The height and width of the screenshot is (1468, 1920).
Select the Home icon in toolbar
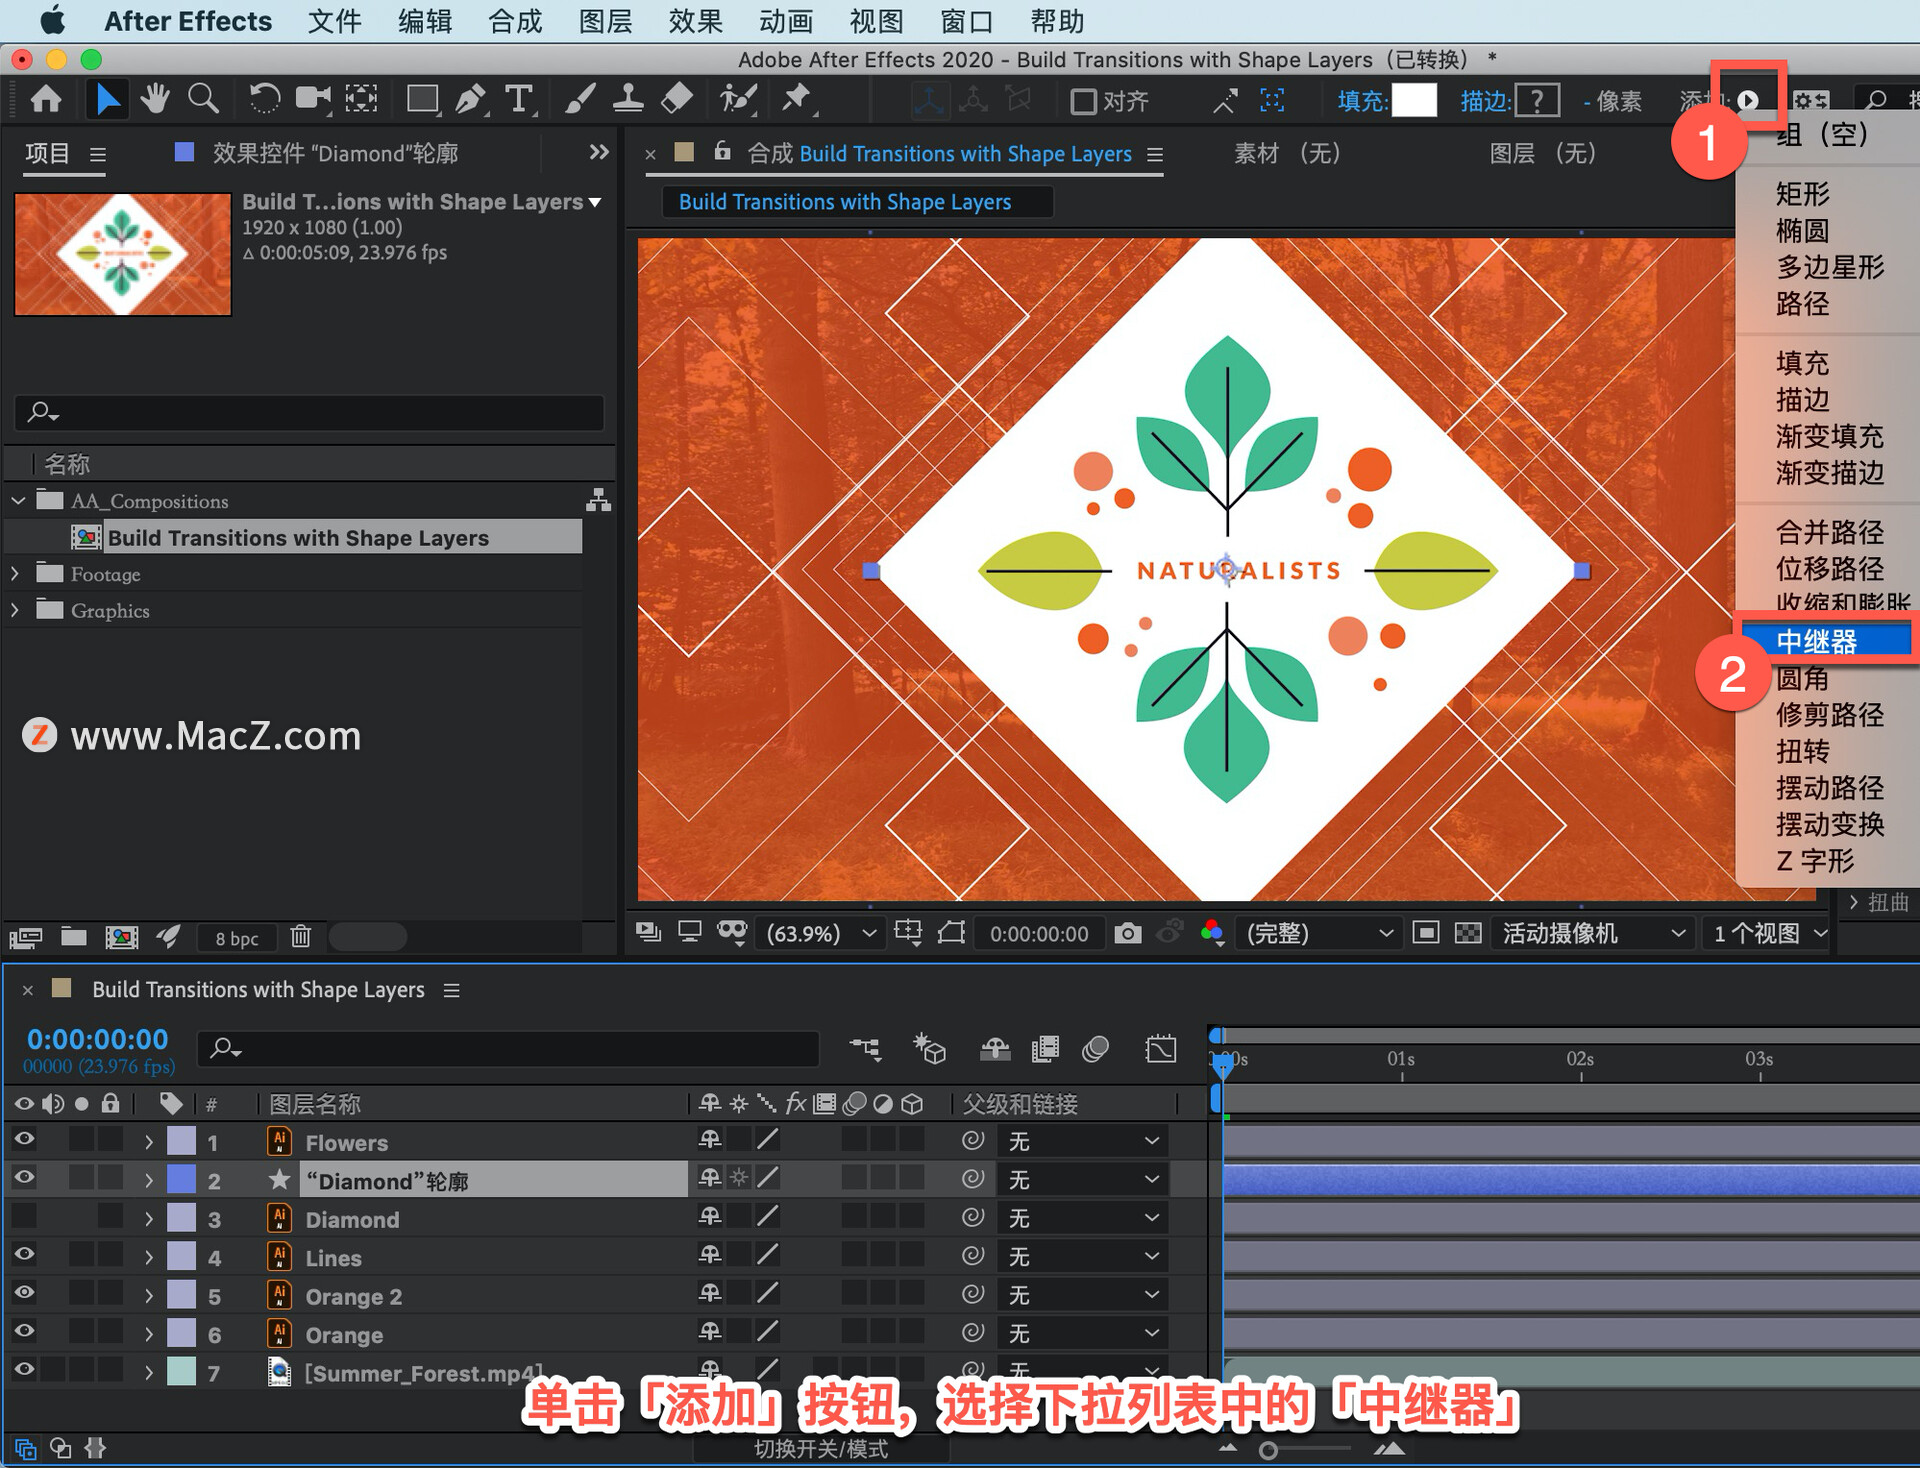pos(46,99)
